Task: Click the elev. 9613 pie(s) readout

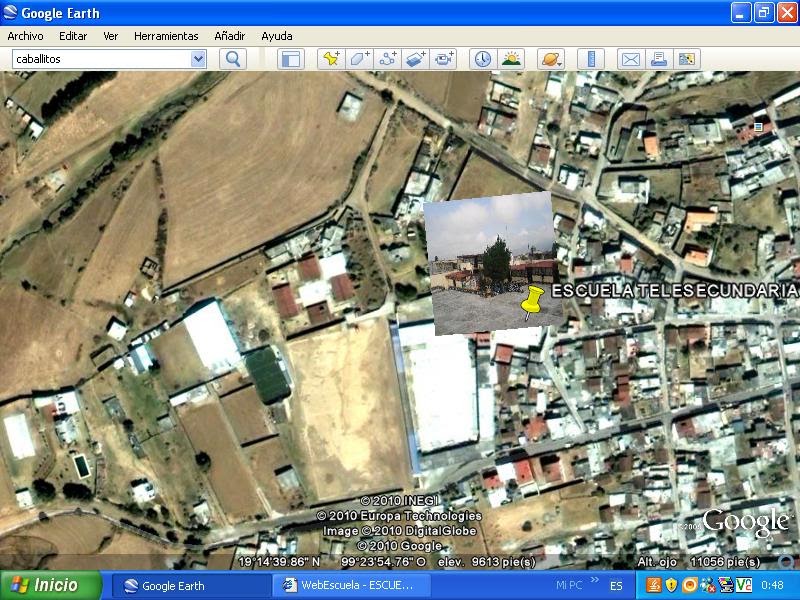Action: (x=487, y=562)
